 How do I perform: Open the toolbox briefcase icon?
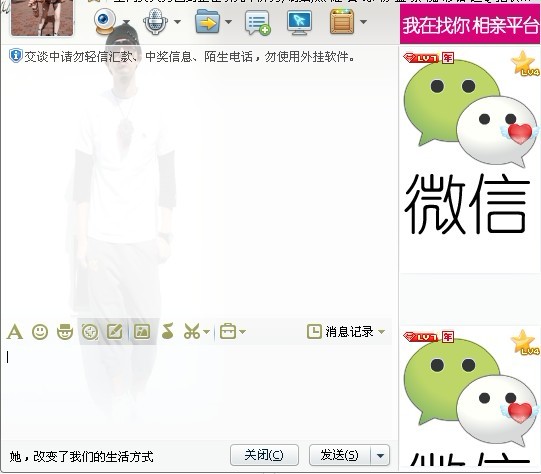[228, 332]
